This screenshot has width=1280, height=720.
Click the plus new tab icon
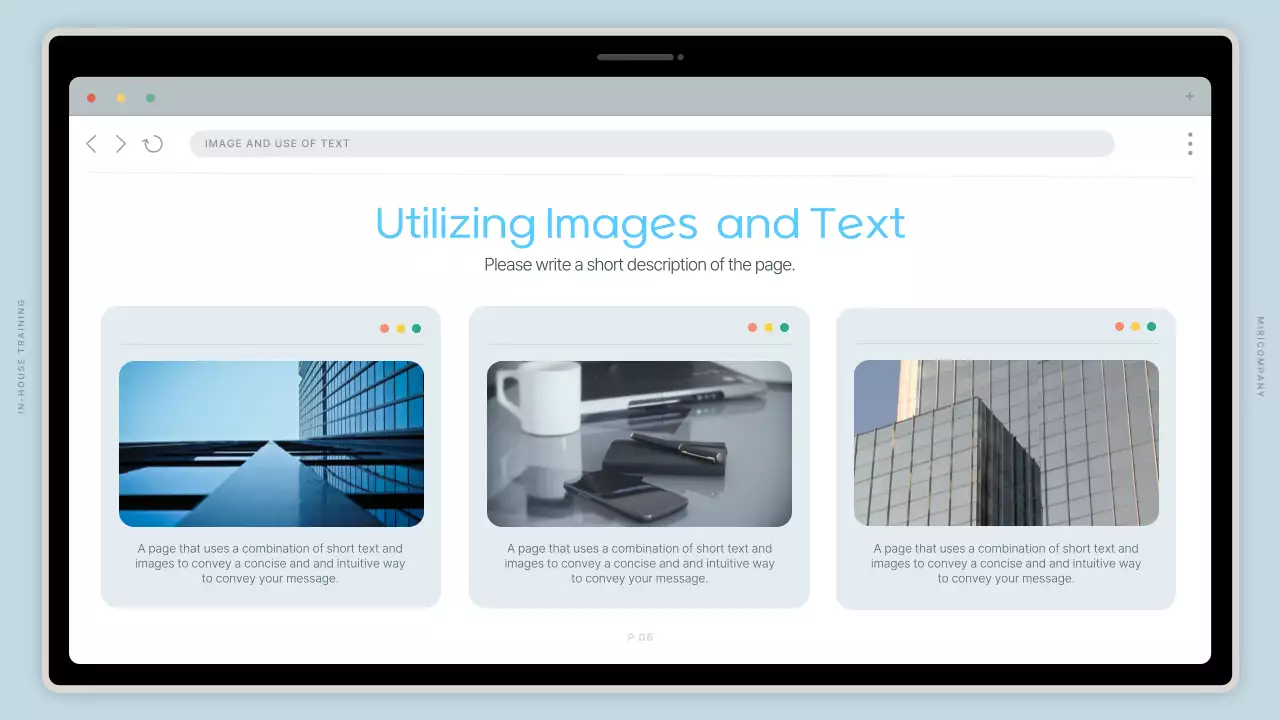pos(1189,97)
